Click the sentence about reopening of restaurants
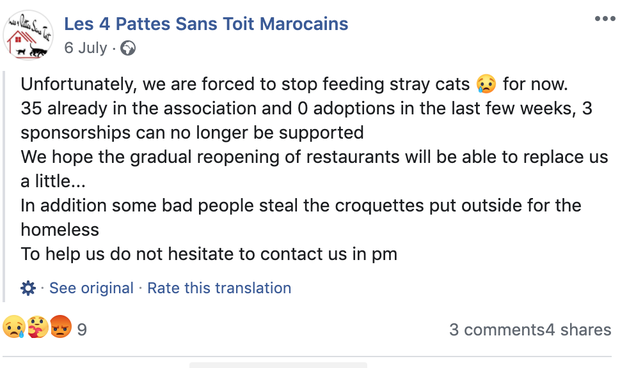Viewport: 620px width, 368px height. (x=314, y=169)
